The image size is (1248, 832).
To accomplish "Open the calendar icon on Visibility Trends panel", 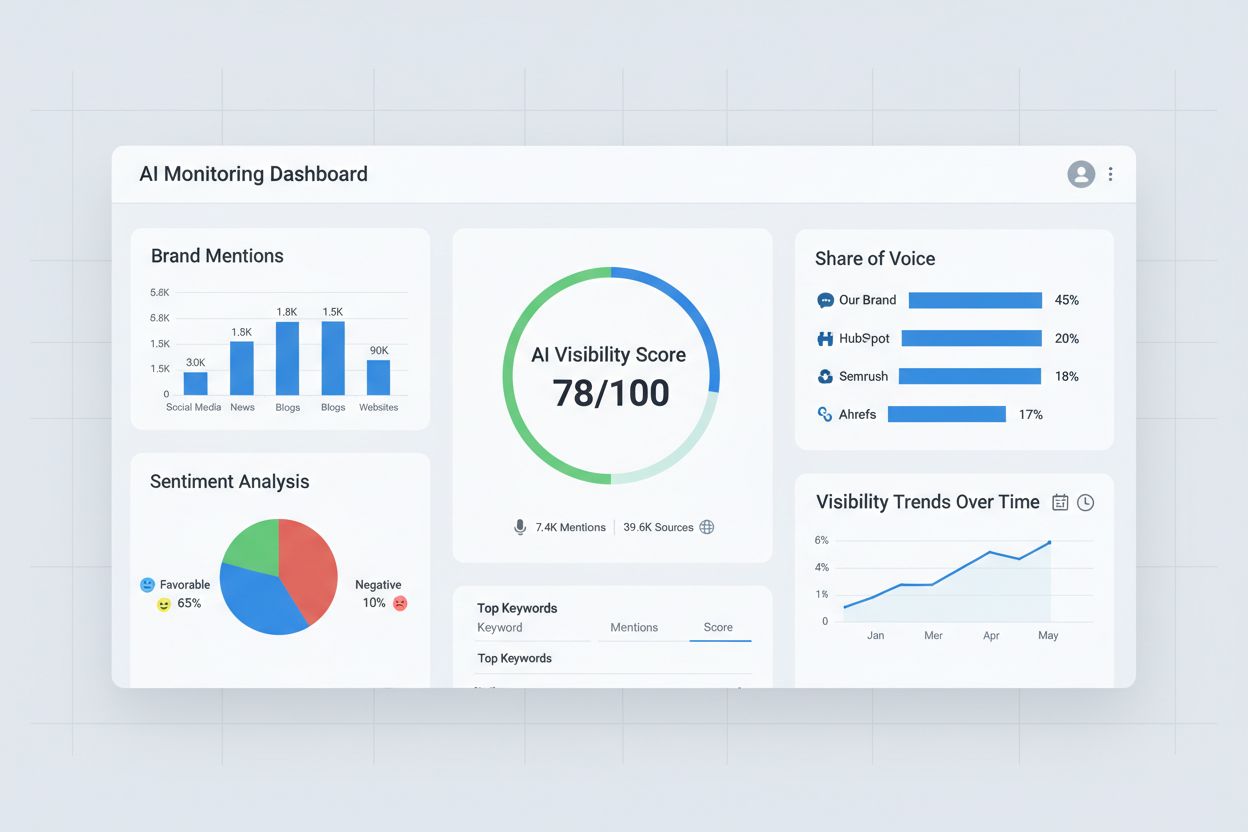I will coord(1060,502).
